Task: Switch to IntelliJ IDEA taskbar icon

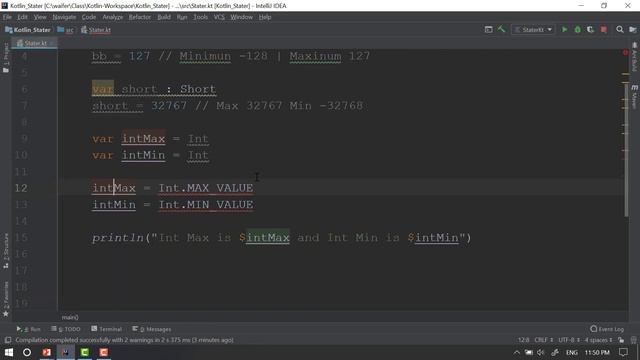Action: point(65,352)
